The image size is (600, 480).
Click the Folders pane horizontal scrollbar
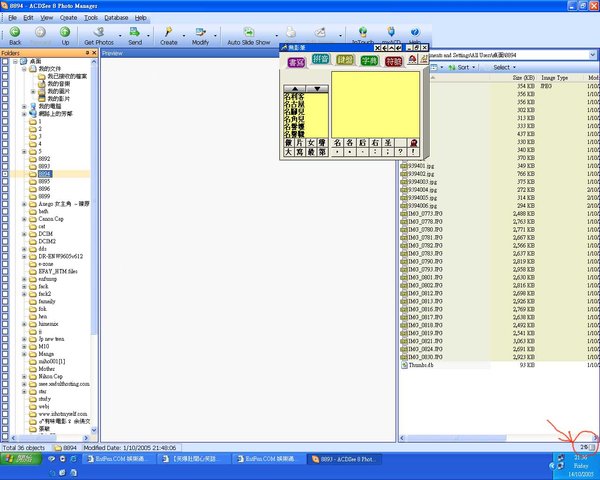(x=49, y=438)
